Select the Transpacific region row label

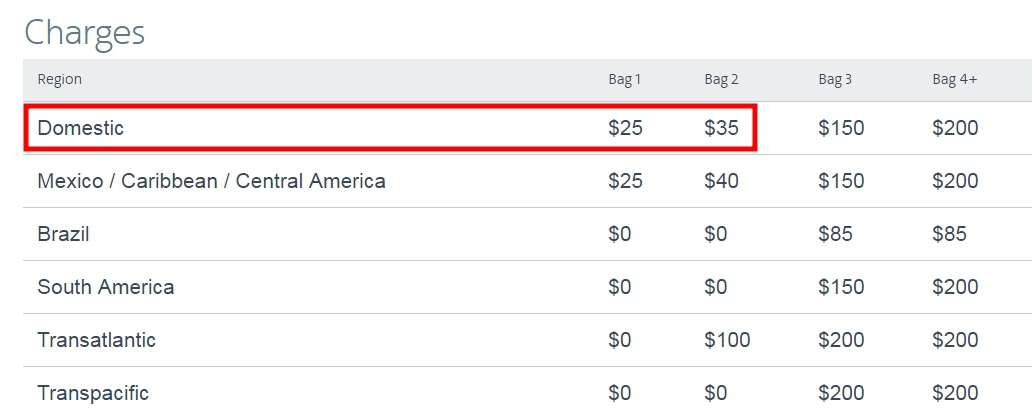click(x=93, y=393)
